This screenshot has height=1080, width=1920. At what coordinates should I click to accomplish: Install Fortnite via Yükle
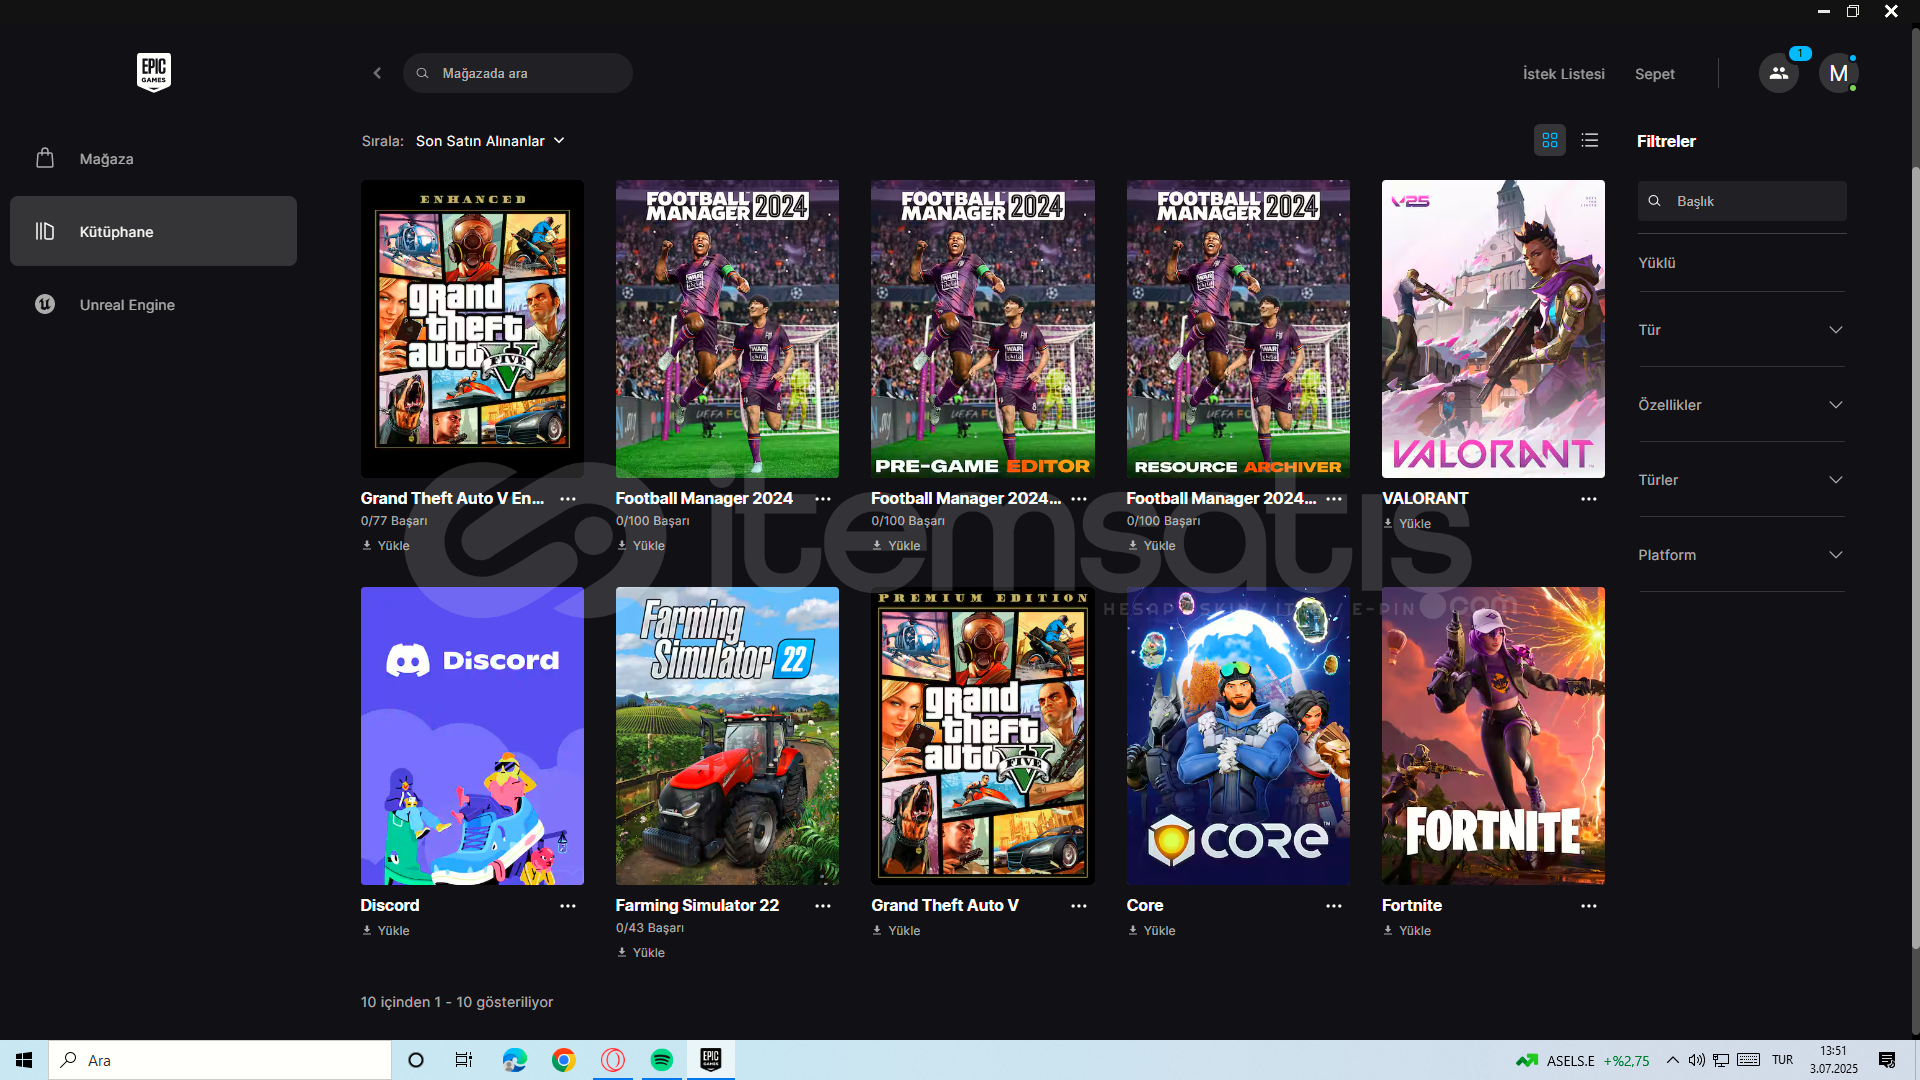coord(1407,930)
